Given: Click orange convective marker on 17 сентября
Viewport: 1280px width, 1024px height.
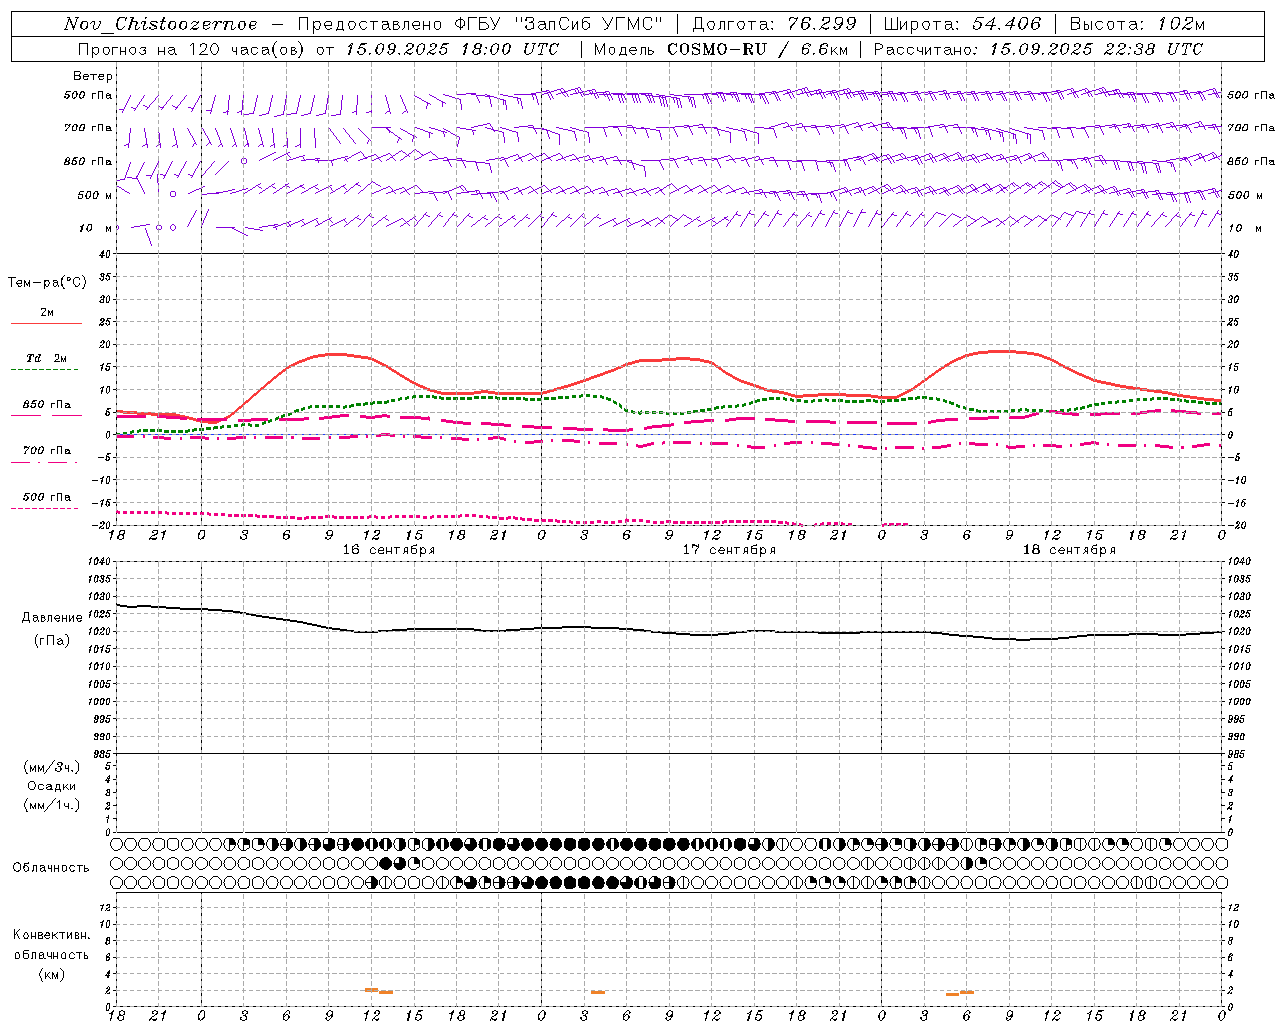Looking at the screenshot, I should coord(598,992).
